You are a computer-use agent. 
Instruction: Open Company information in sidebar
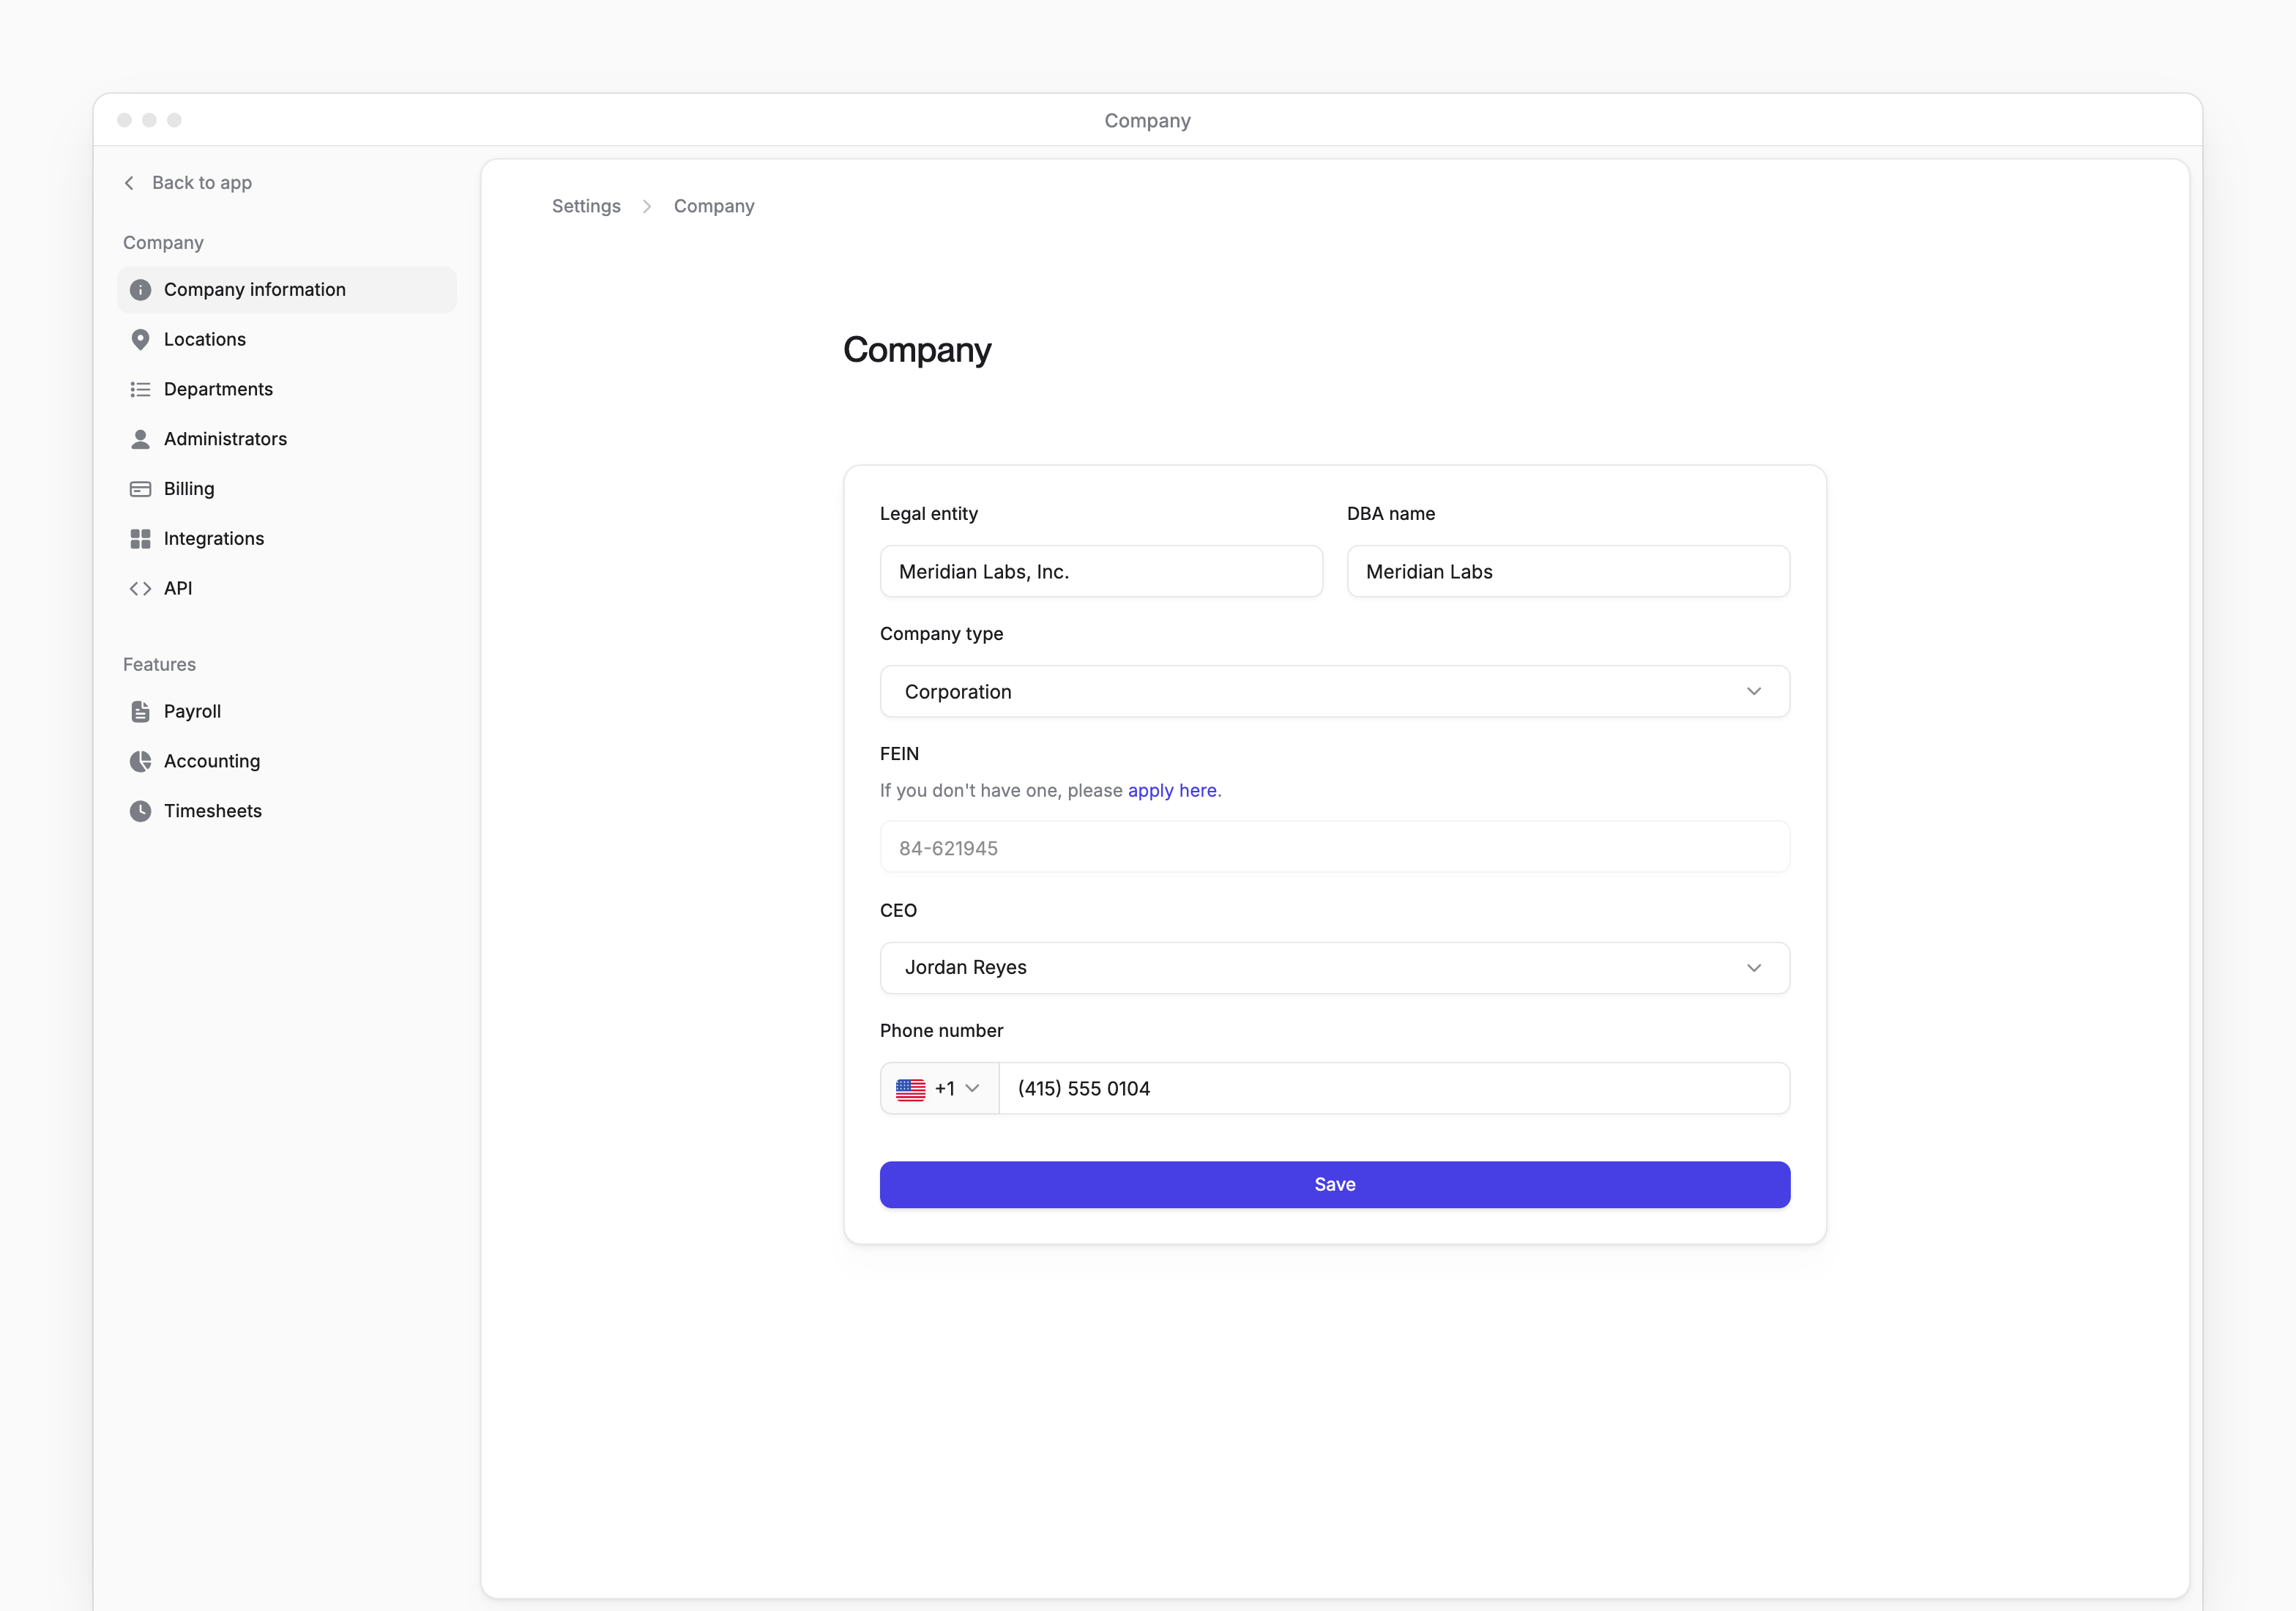[x=287, y=290]
